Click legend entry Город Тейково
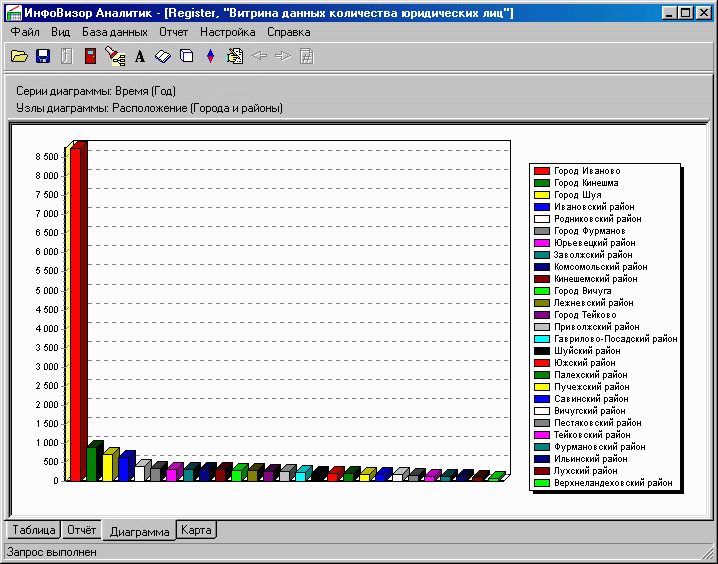 (585, 315)
